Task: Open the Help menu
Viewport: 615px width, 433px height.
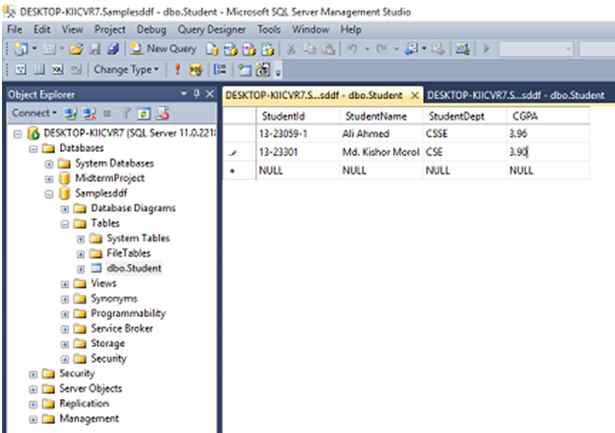Action: [351, 29]
